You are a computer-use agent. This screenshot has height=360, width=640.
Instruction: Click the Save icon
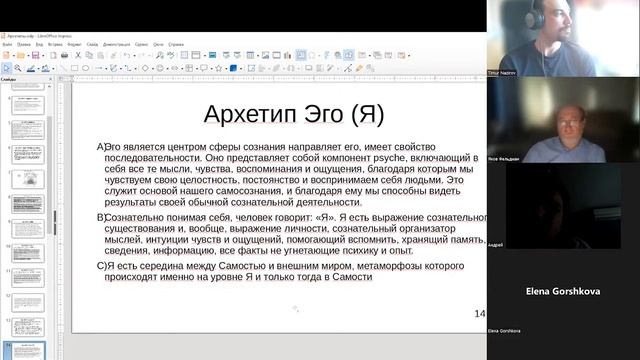36,55
